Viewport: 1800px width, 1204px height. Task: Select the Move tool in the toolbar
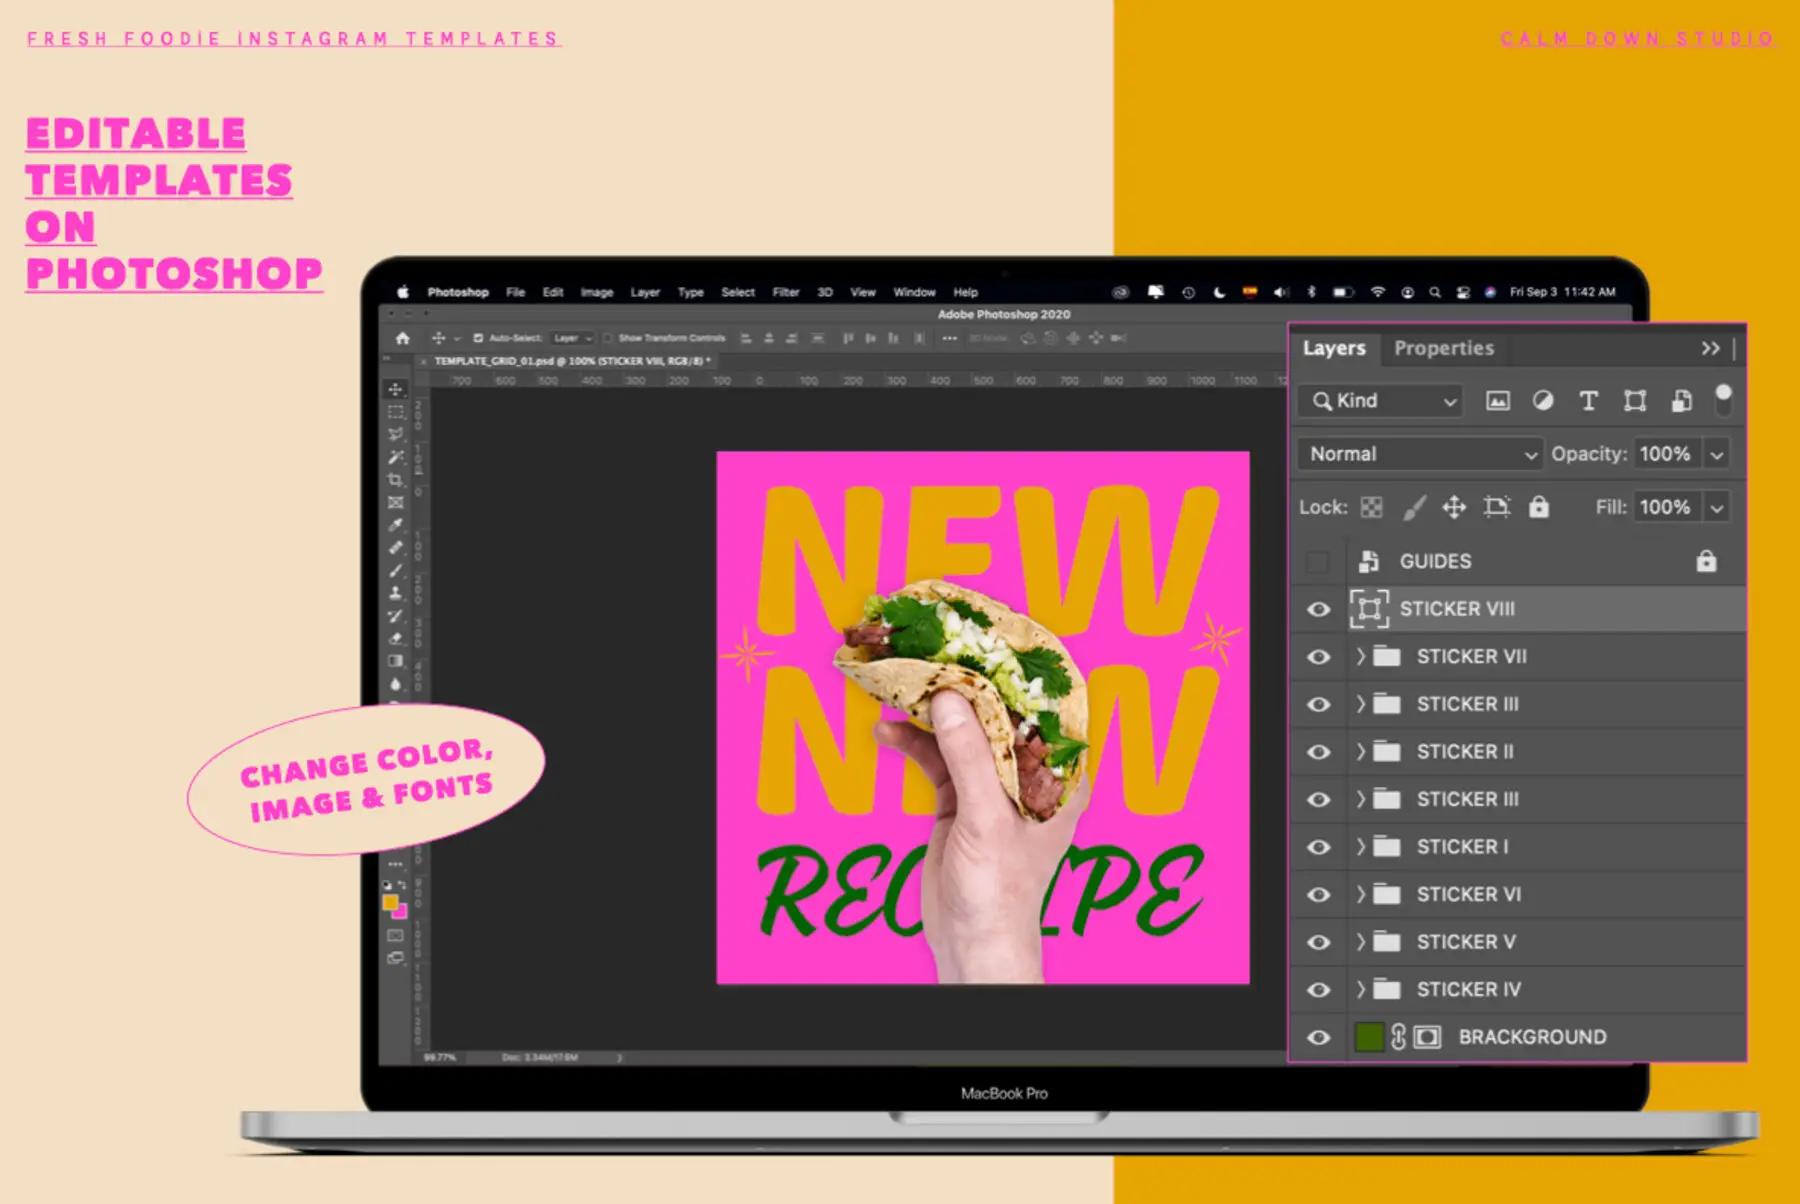pyautogui.click(x=397, y=390)
